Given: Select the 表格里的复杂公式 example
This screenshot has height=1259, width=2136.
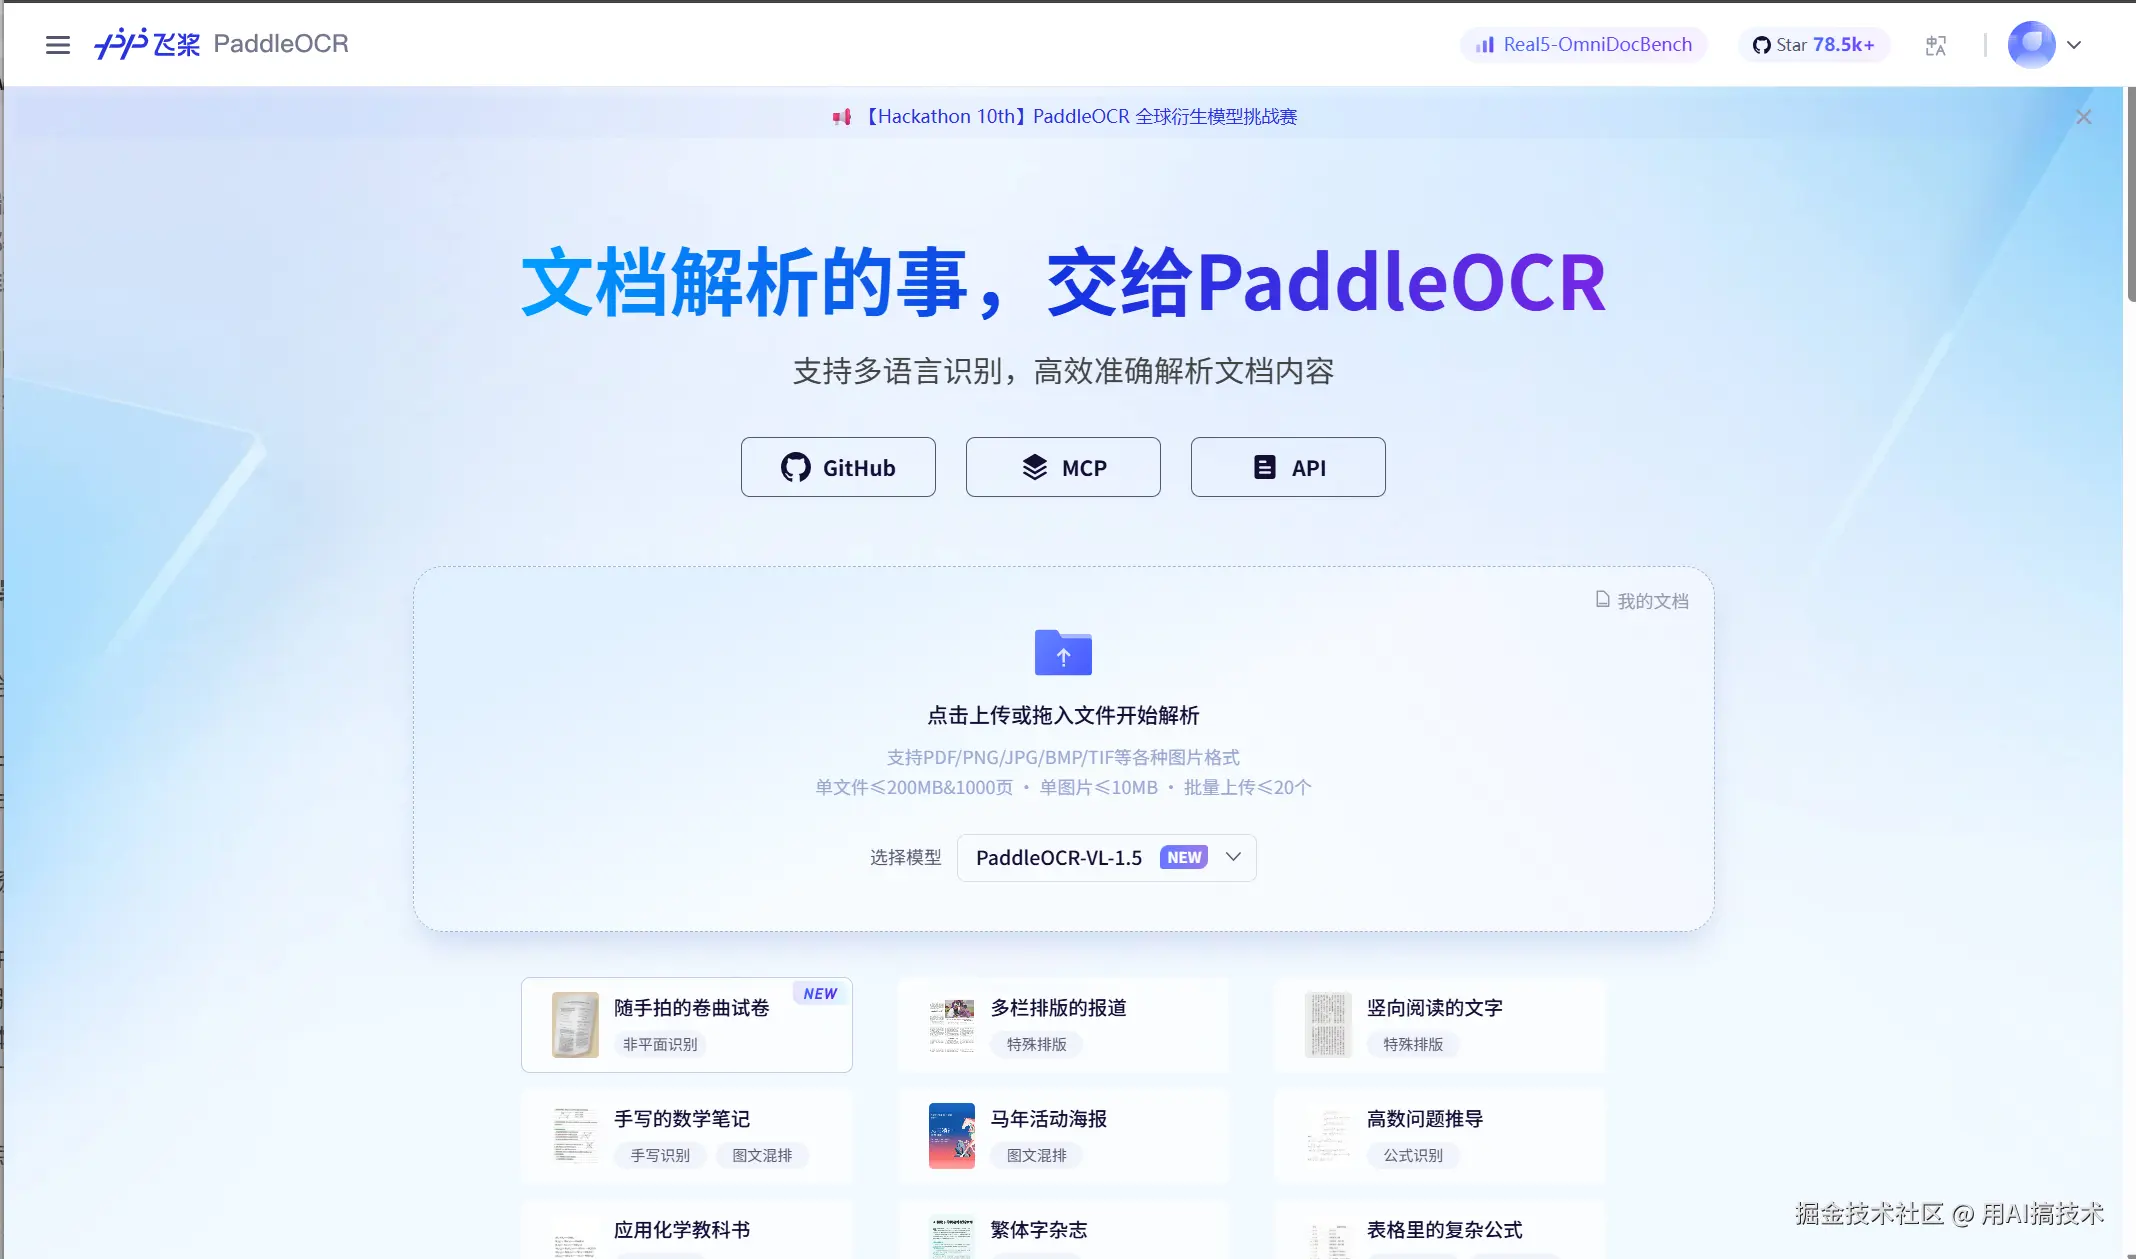Looking at the screenshot, I should click(1439, 1230).
